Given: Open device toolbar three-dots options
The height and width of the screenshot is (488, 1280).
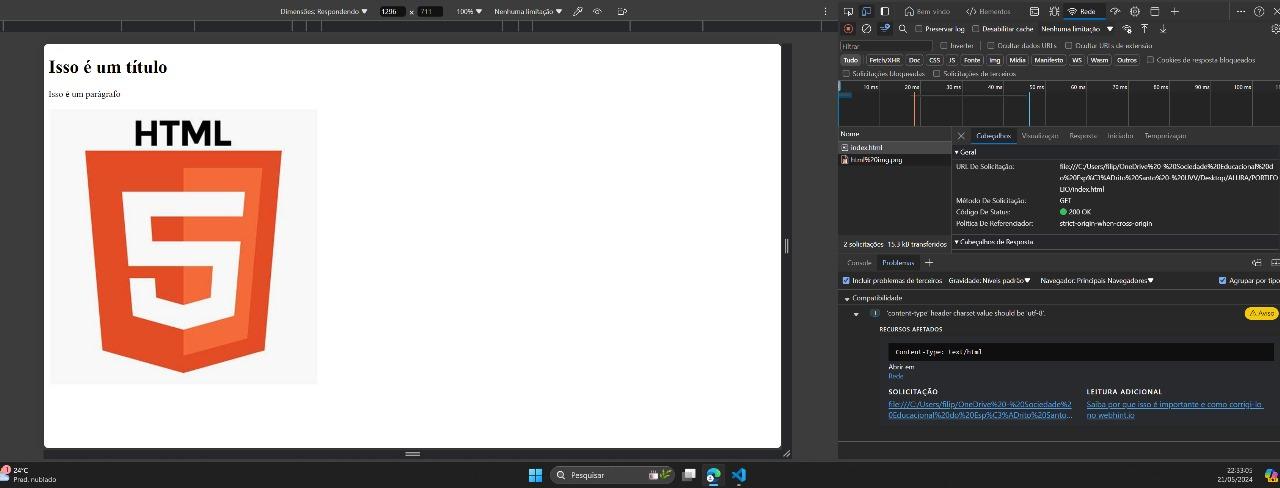Looking at the screenshot, I should (825, 11).
